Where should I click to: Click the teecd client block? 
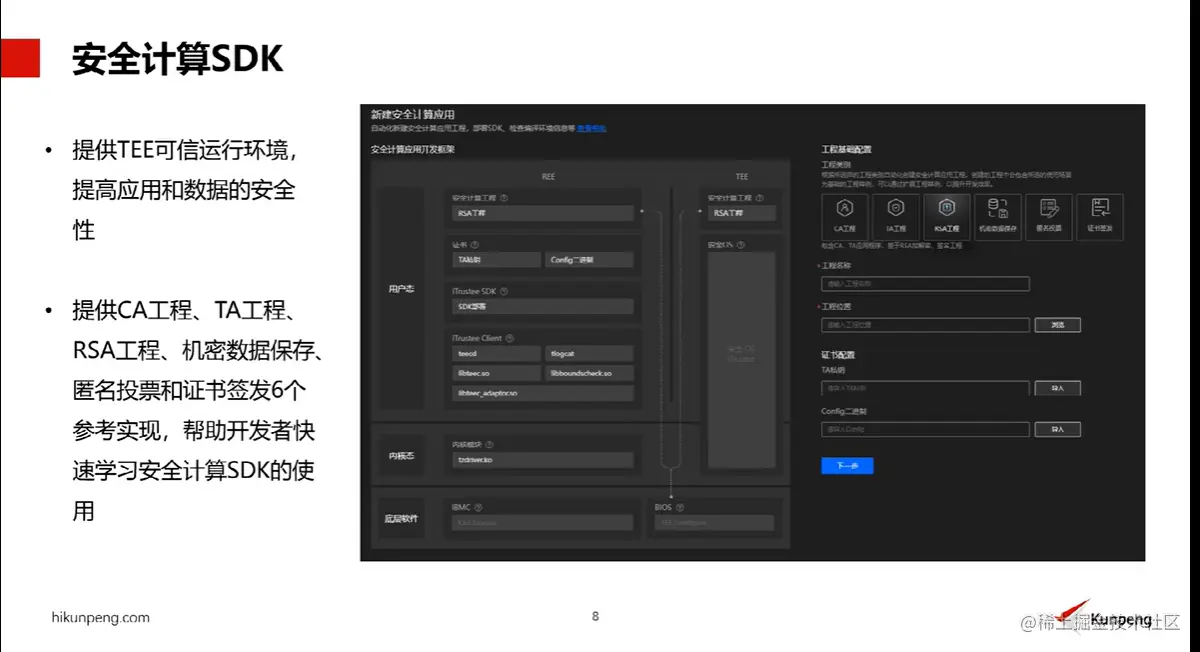click(x=496, y=353)
